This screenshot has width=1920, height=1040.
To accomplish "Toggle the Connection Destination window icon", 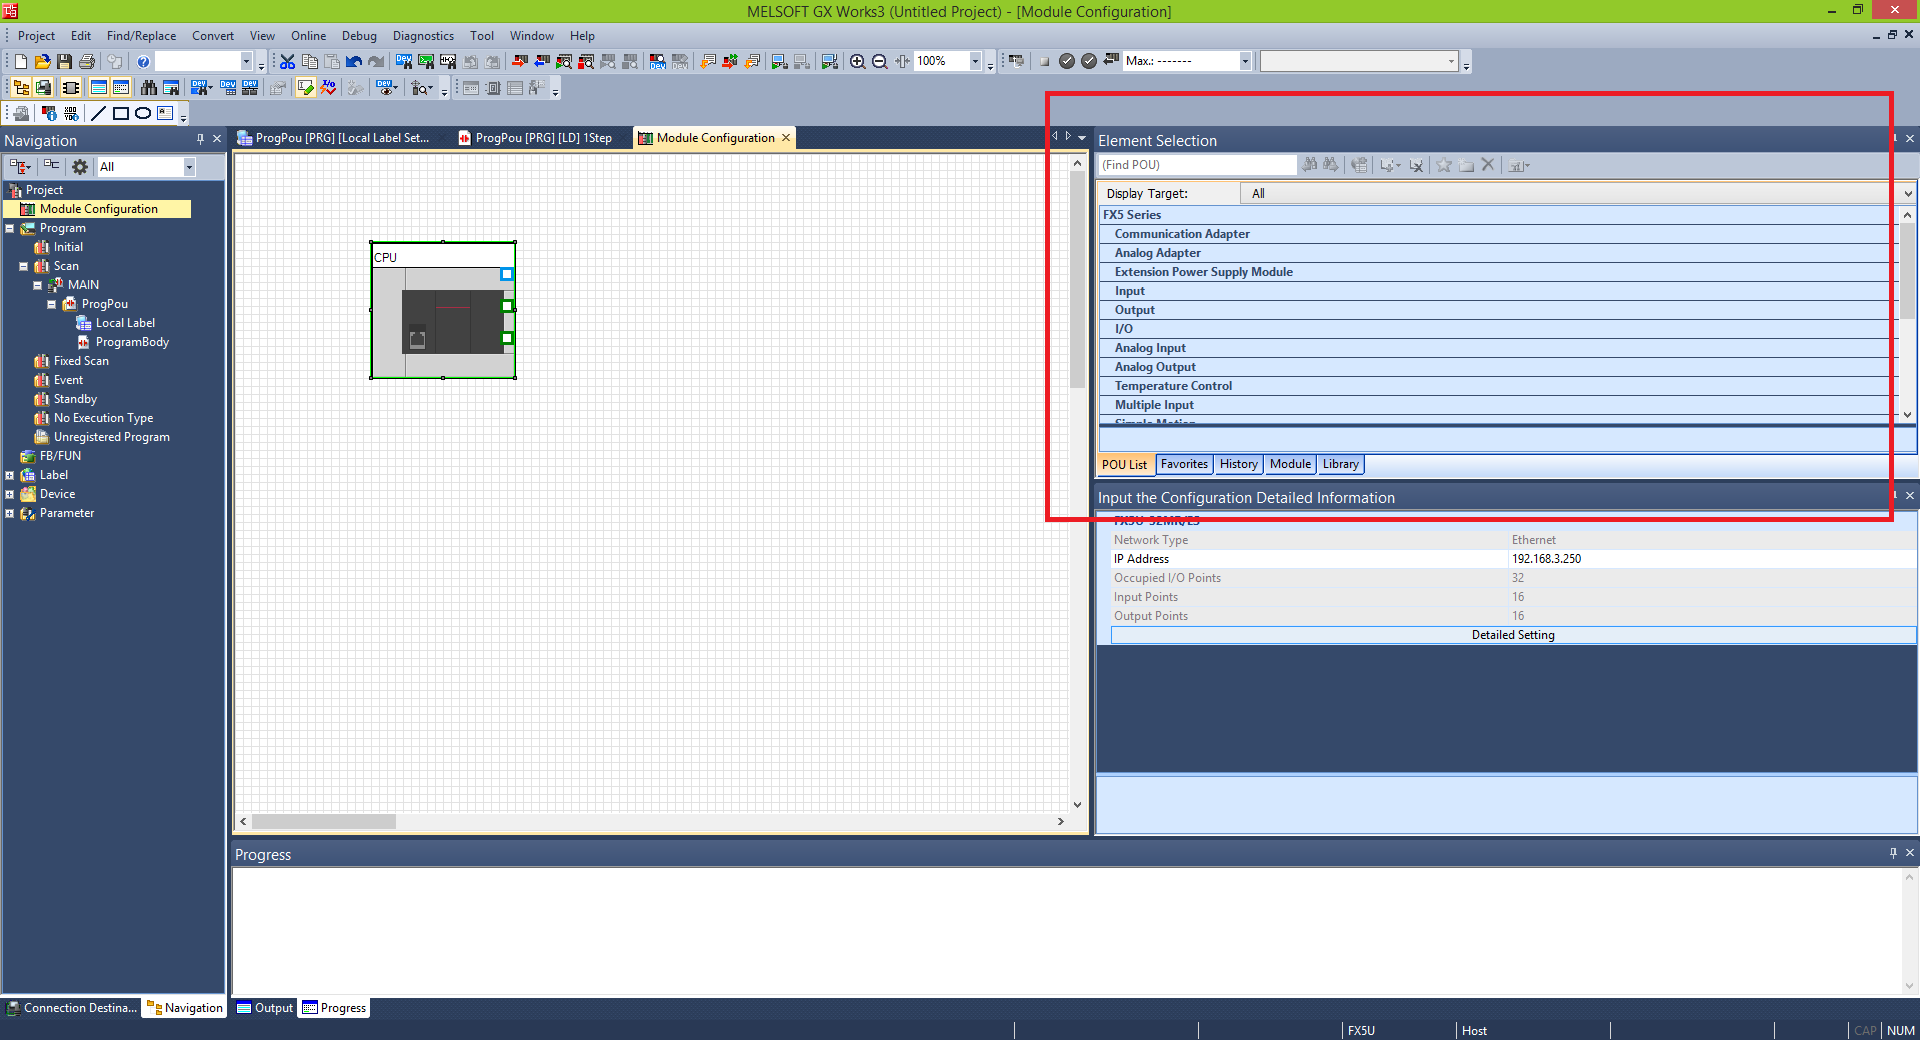I will (43, 87).
